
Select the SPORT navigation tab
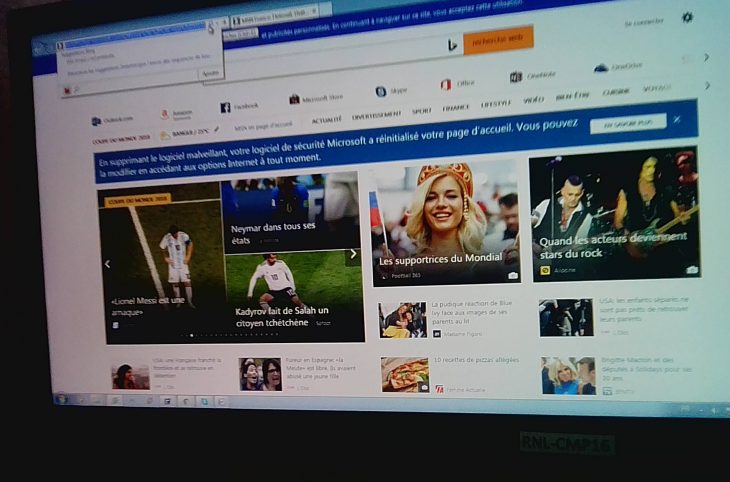pos(422,111)
